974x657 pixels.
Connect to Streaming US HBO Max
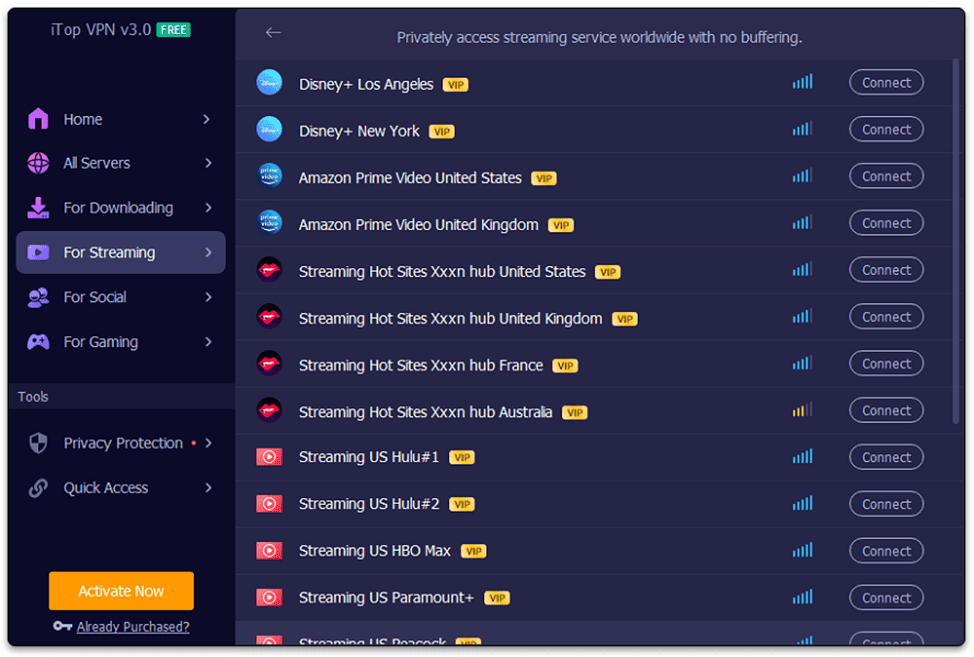pos(886,551)
